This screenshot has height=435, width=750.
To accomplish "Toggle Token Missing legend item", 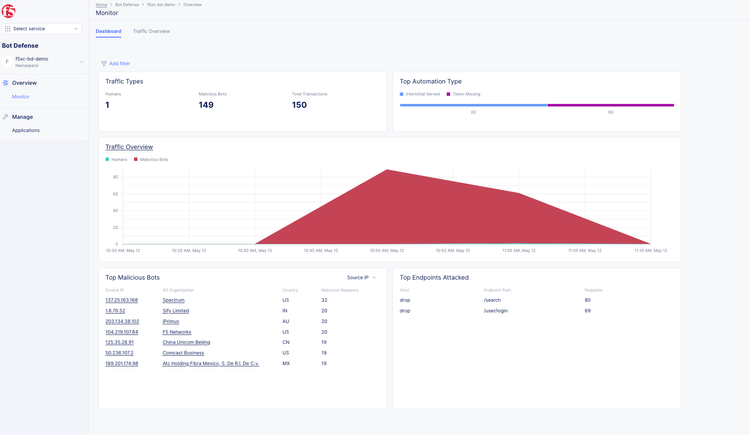I will point(463,94).
